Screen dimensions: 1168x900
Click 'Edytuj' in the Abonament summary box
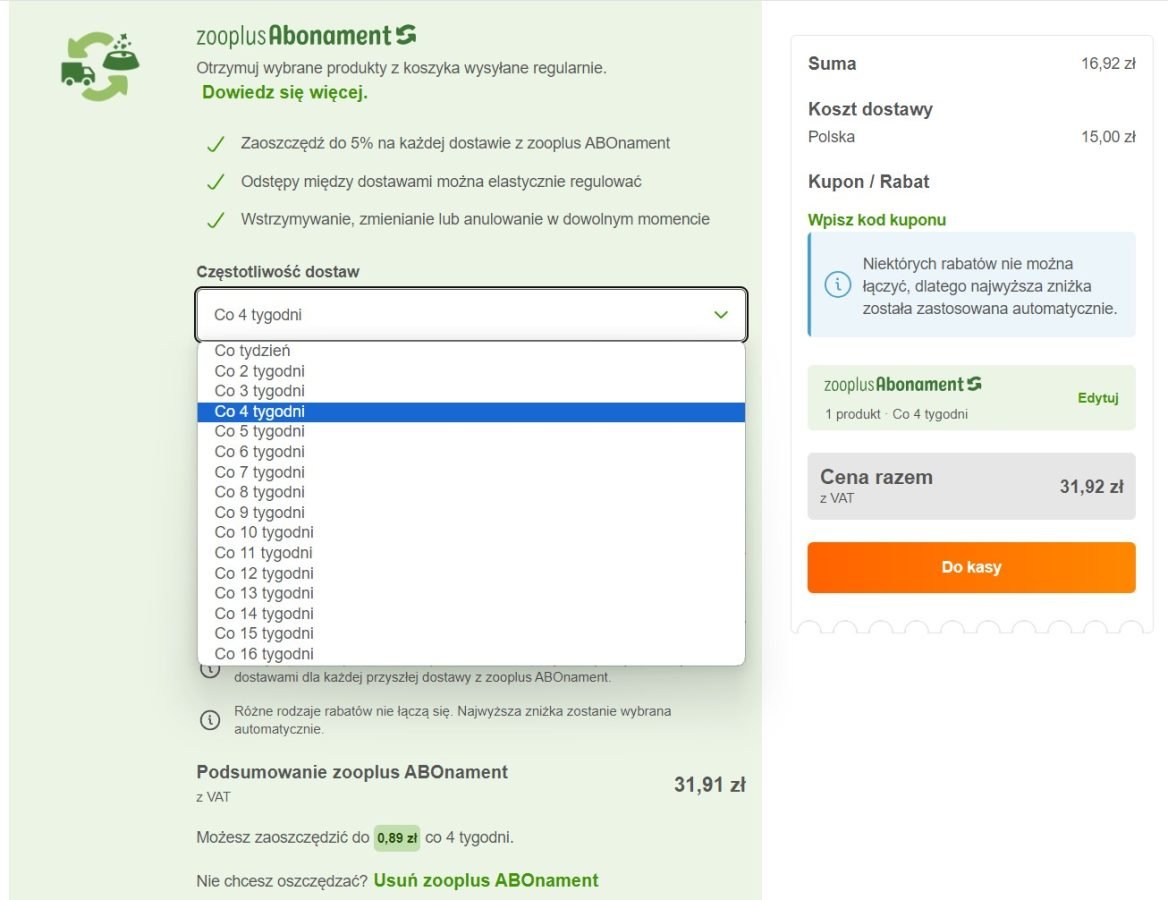[x=1098, y=398]
